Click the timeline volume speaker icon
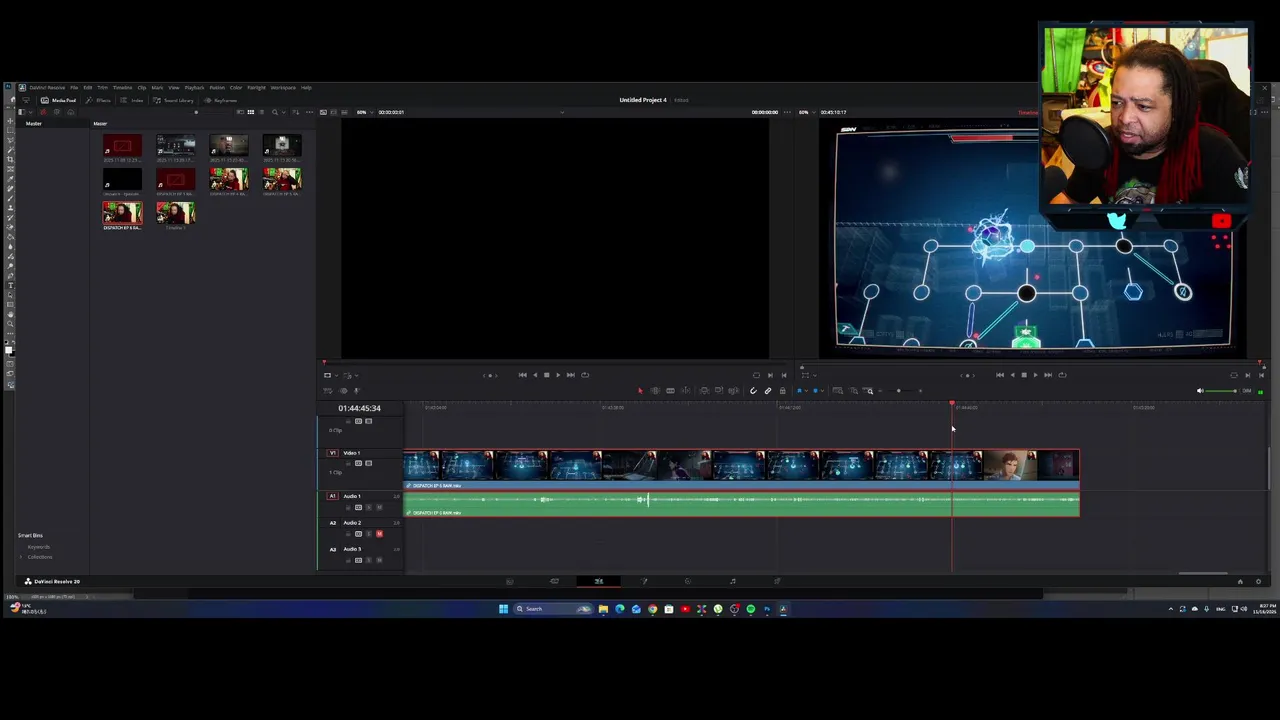The height and width of the screenshot is (720, 1280). coord(1200,391)
